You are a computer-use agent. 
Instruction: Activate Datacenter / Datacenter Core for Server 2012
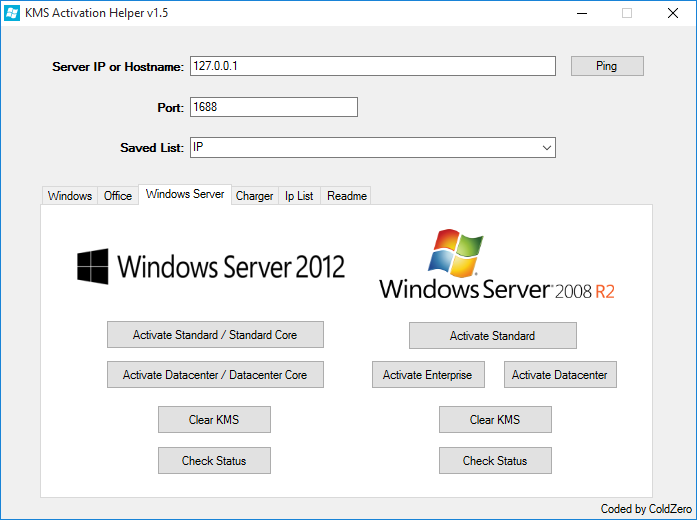pyautogui.click(x=215, y=375)
